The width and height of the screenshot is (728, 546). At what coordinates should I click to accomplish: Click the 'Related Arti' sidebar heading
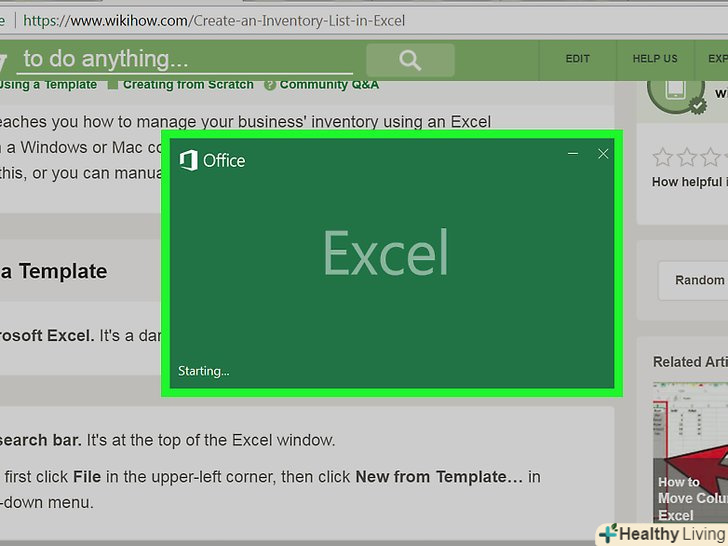coord(690,362)
